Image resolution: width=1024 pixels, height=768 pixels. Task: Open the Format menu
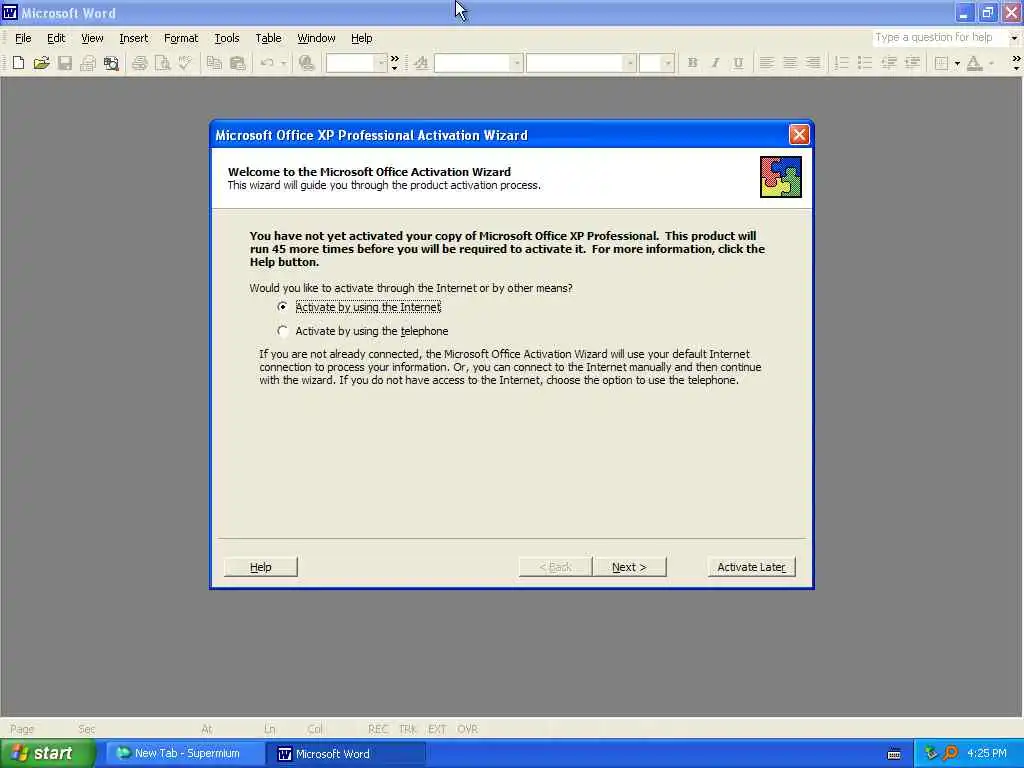coord(181,38)
